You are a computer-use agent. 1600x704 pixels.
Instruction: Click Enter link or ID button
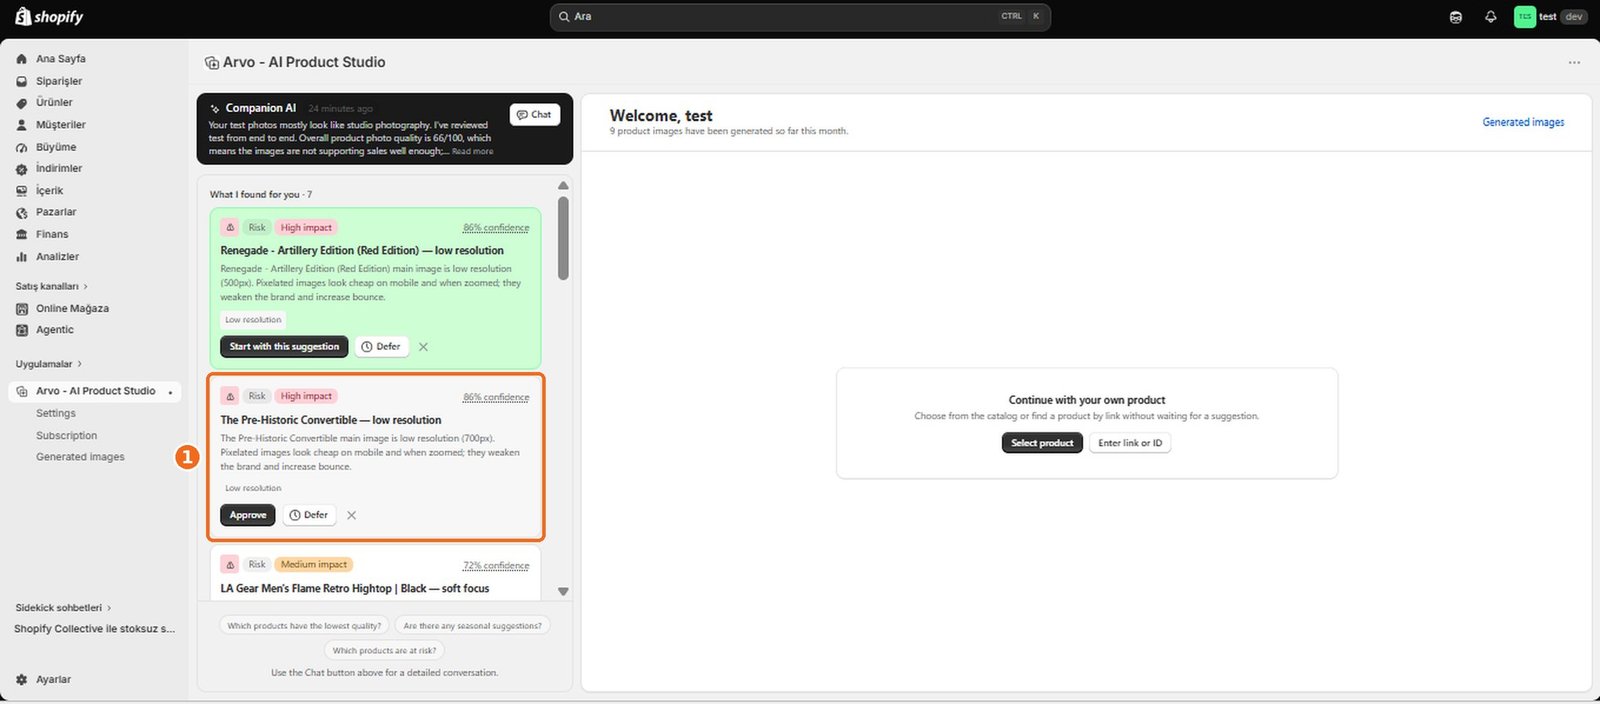point(1130,443)
